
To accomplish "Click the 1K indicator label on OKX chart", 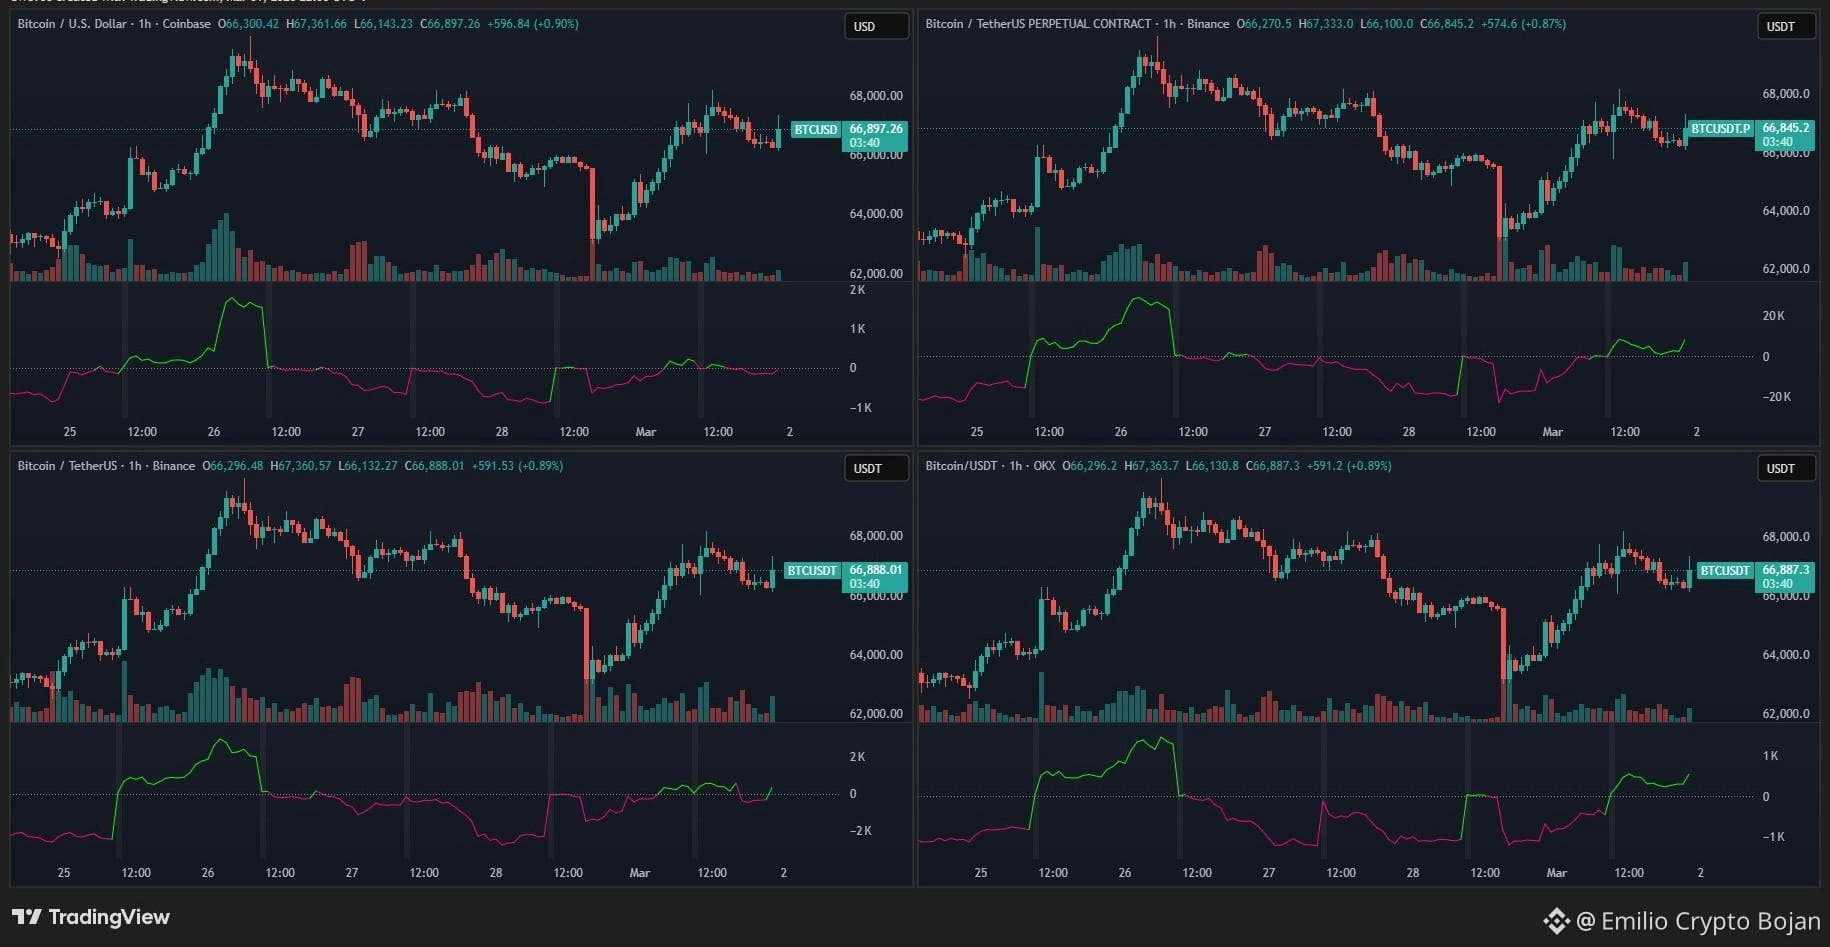I will pos(1771,756).
